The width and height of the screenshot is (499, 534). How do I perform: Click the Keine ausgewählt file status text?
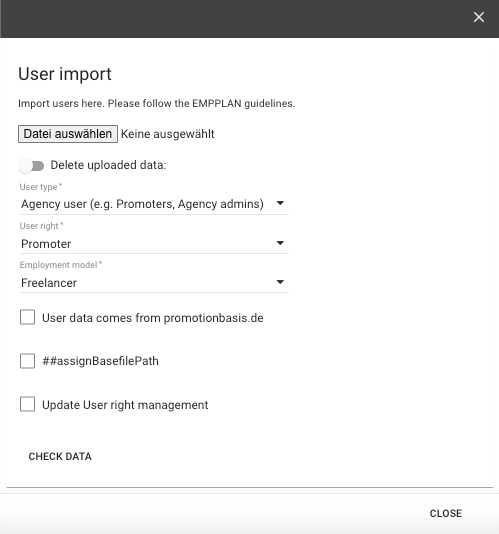(x=168, y=134)
